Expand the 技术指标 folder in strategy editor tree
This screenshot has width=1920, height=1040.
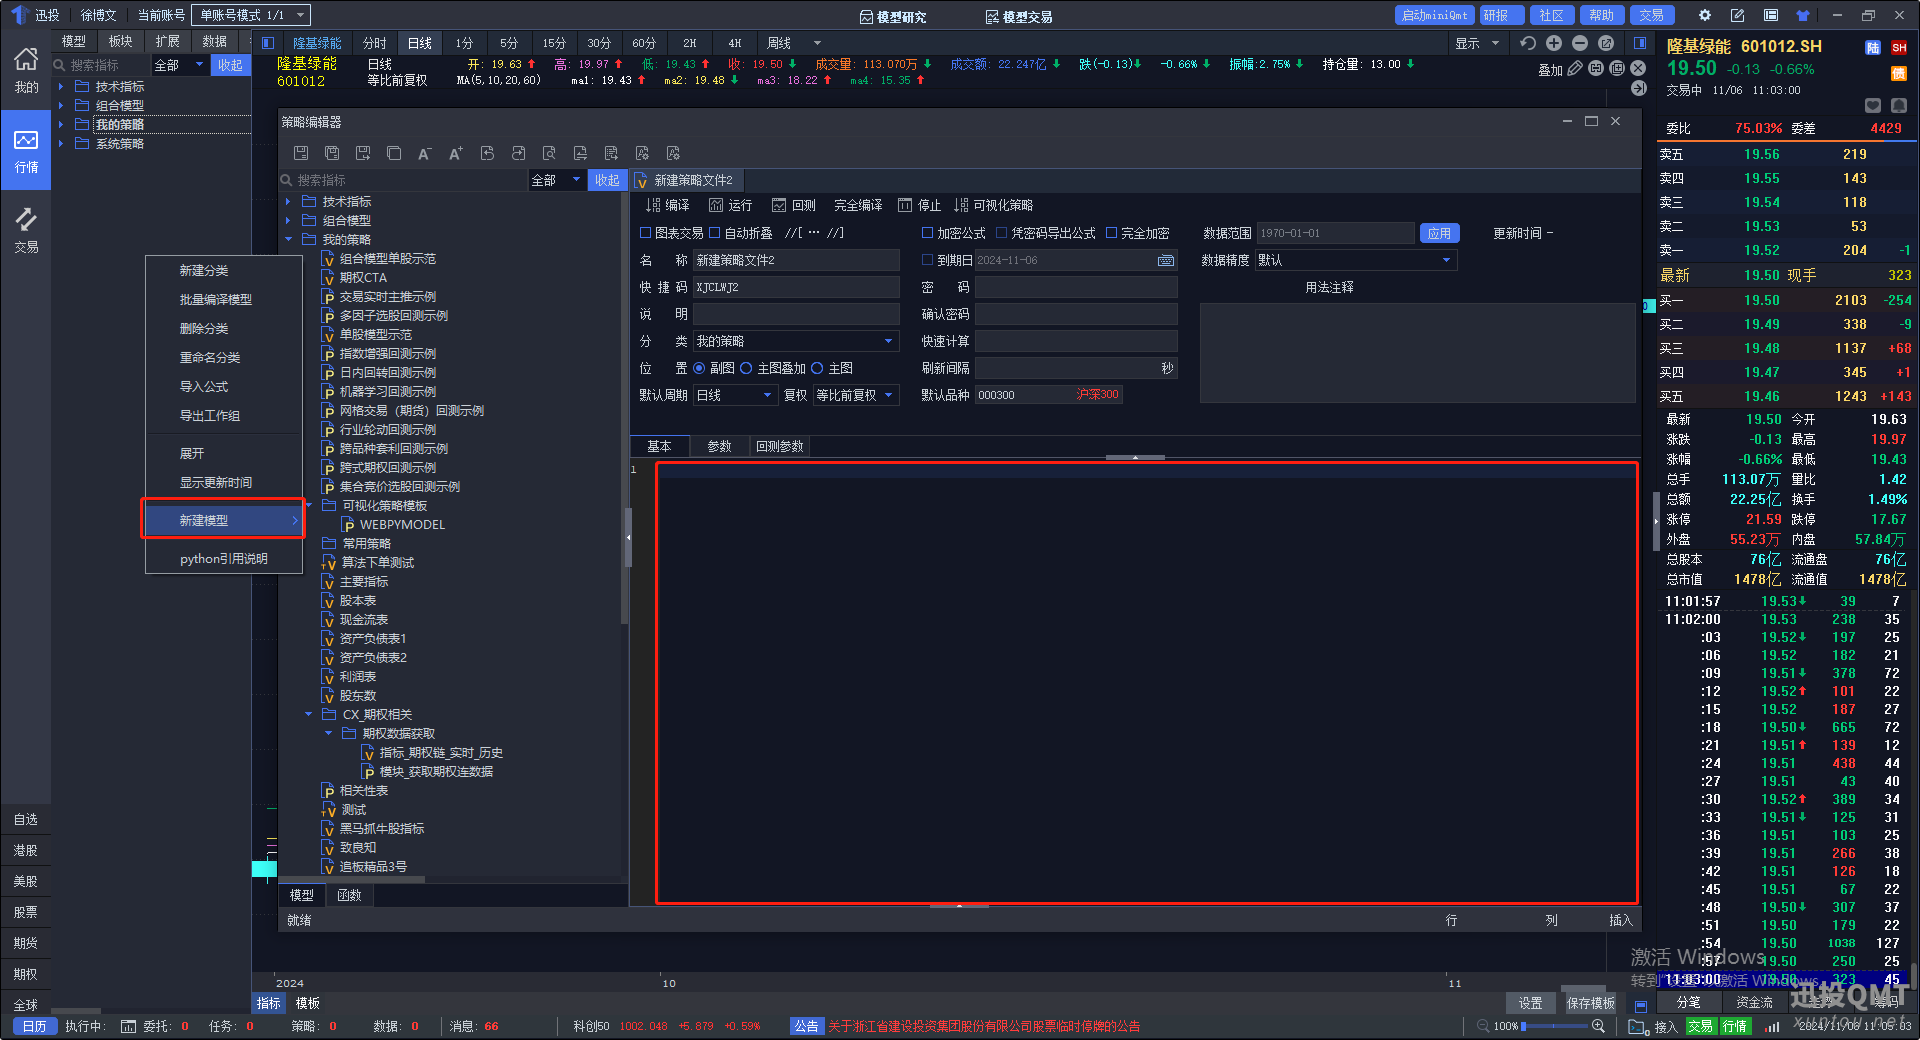point(288,201)
